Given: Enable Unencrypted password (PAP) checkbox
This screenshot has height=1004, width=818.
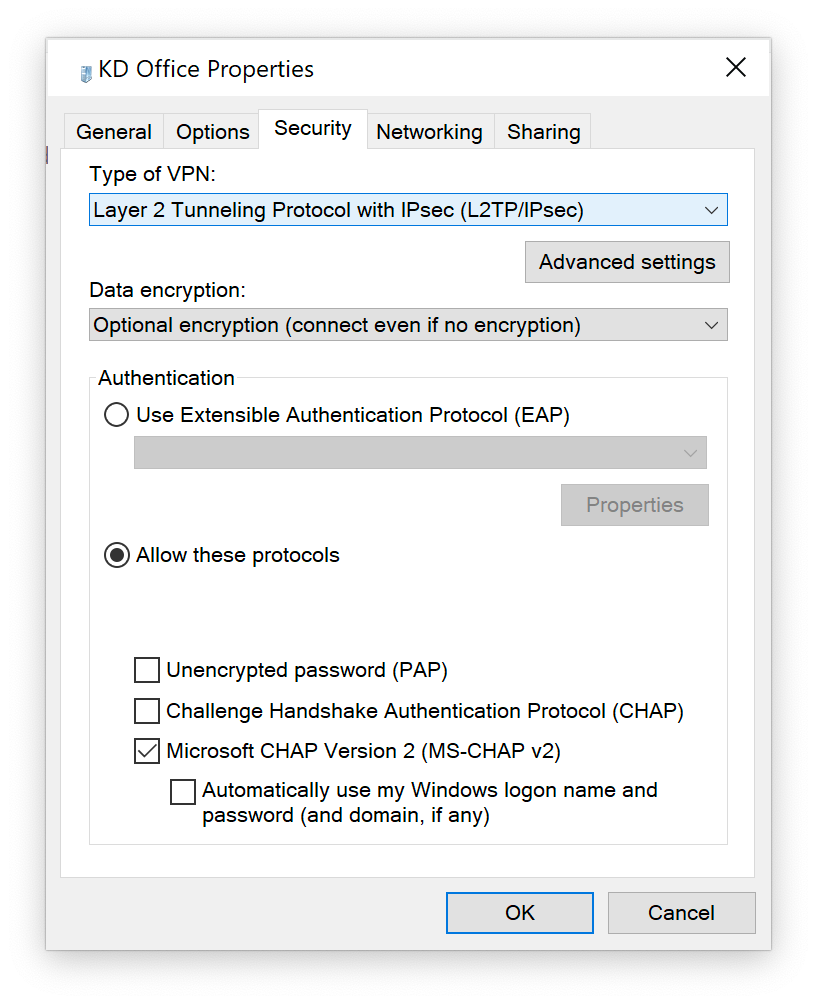Looking at the screenshot, I should tap(147, 670).
